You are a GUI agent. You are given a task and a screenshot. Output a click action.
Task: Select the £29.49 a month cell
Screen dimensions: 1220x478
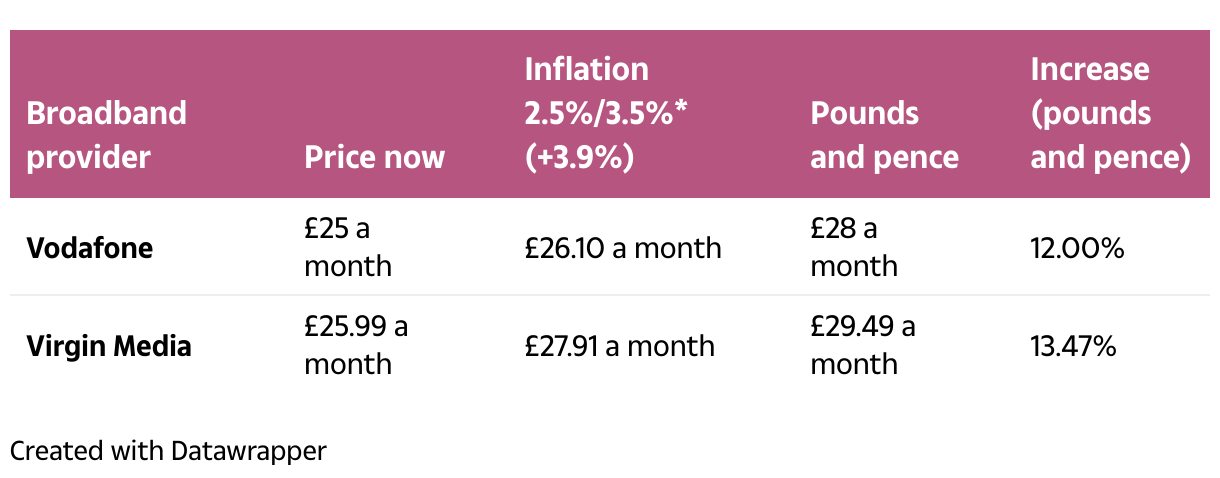point(863,345)
